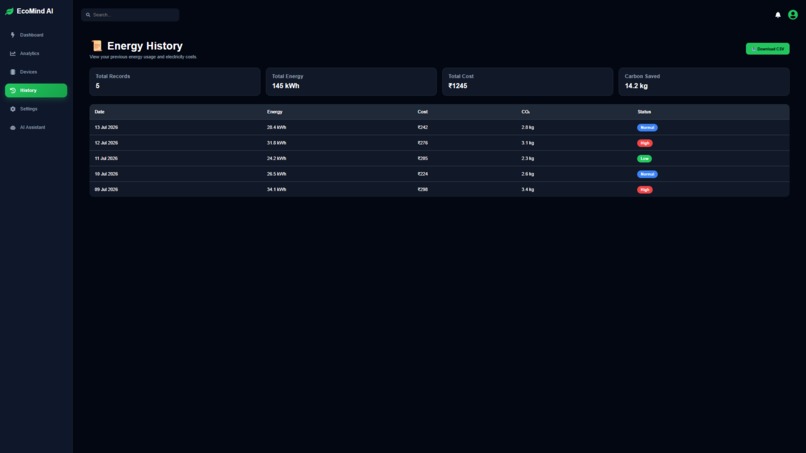
Task: Click the Low status badge
Action: [645, 158]
